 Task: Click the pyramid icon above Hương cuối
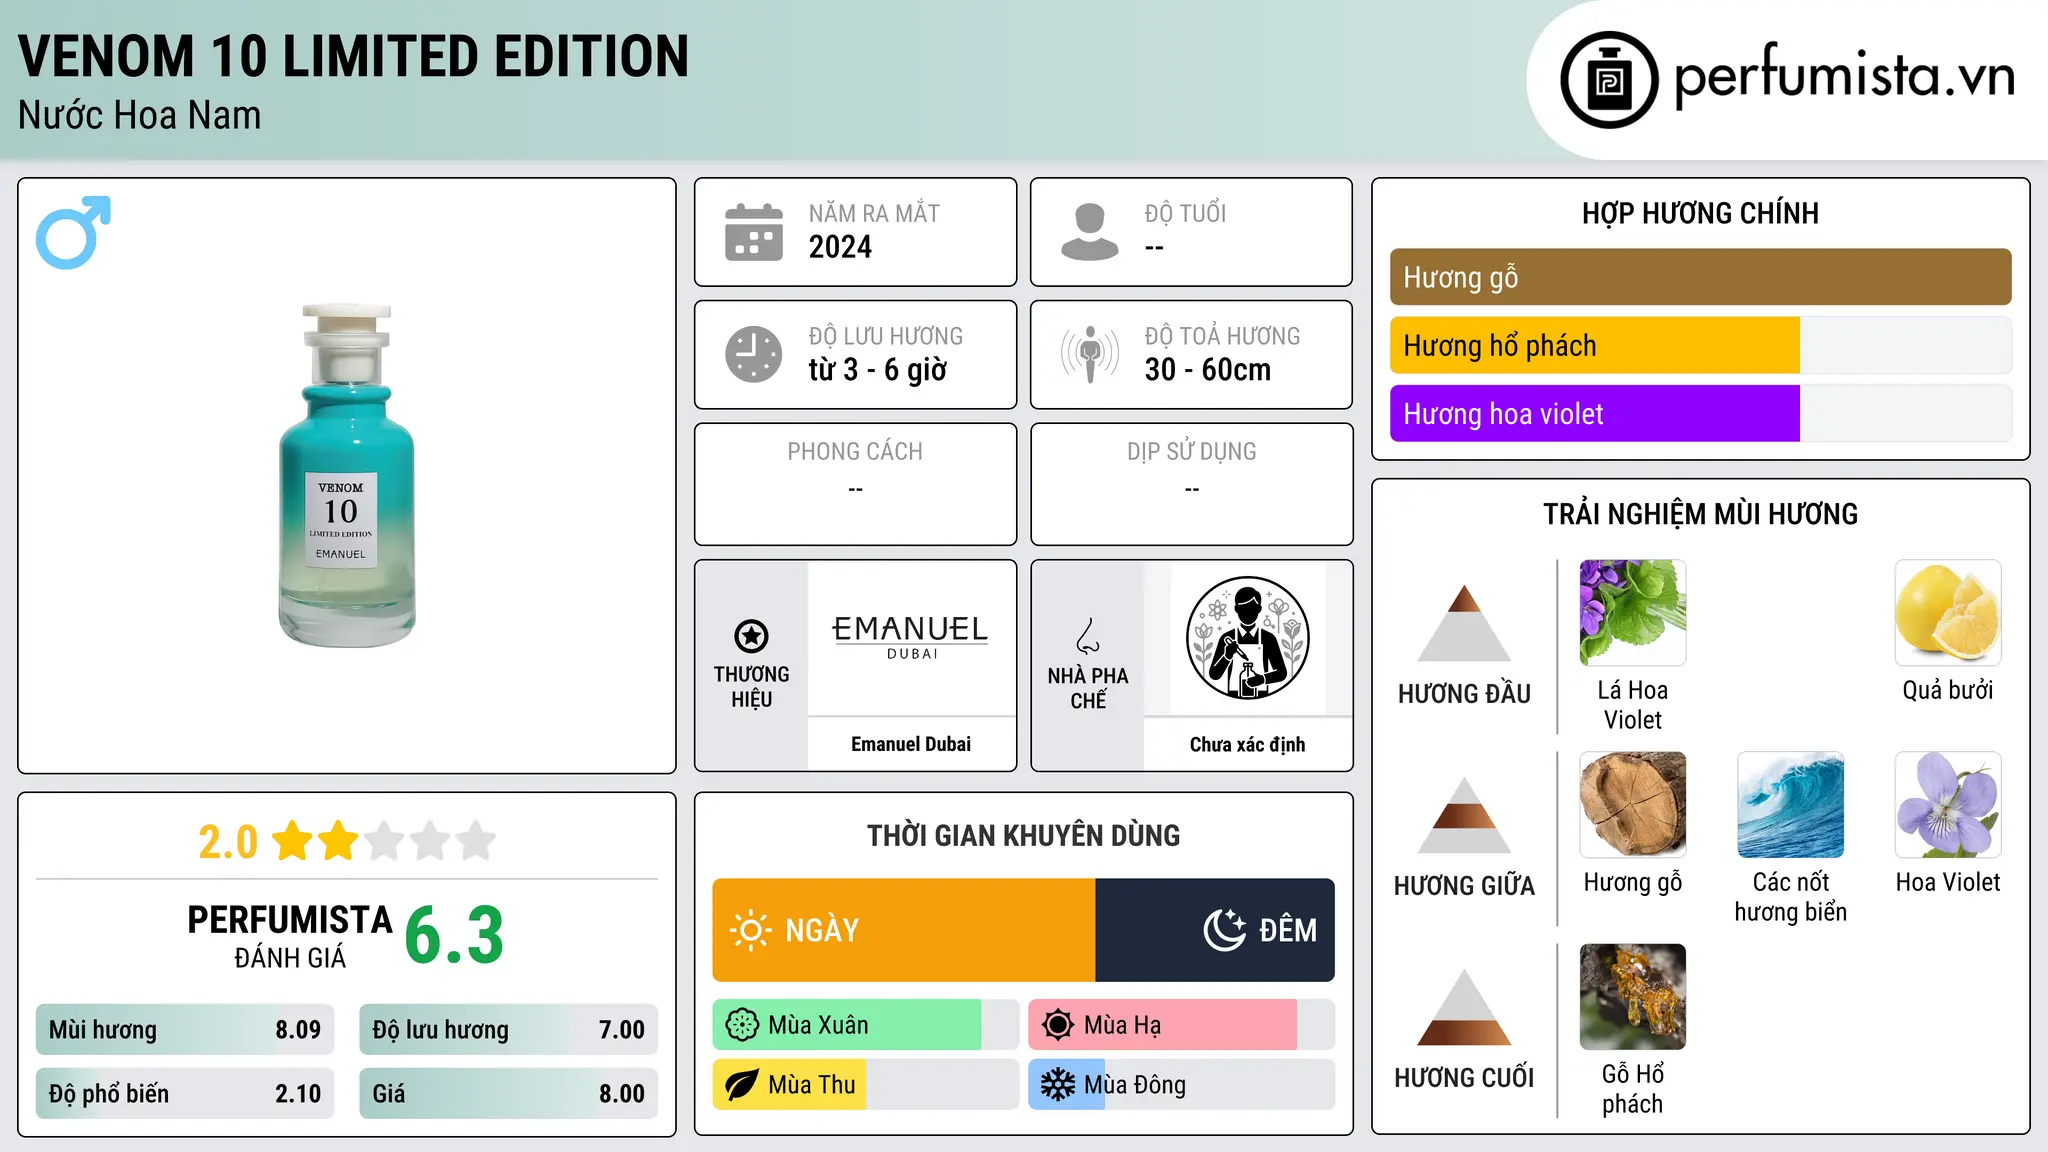[1464, 1007]
